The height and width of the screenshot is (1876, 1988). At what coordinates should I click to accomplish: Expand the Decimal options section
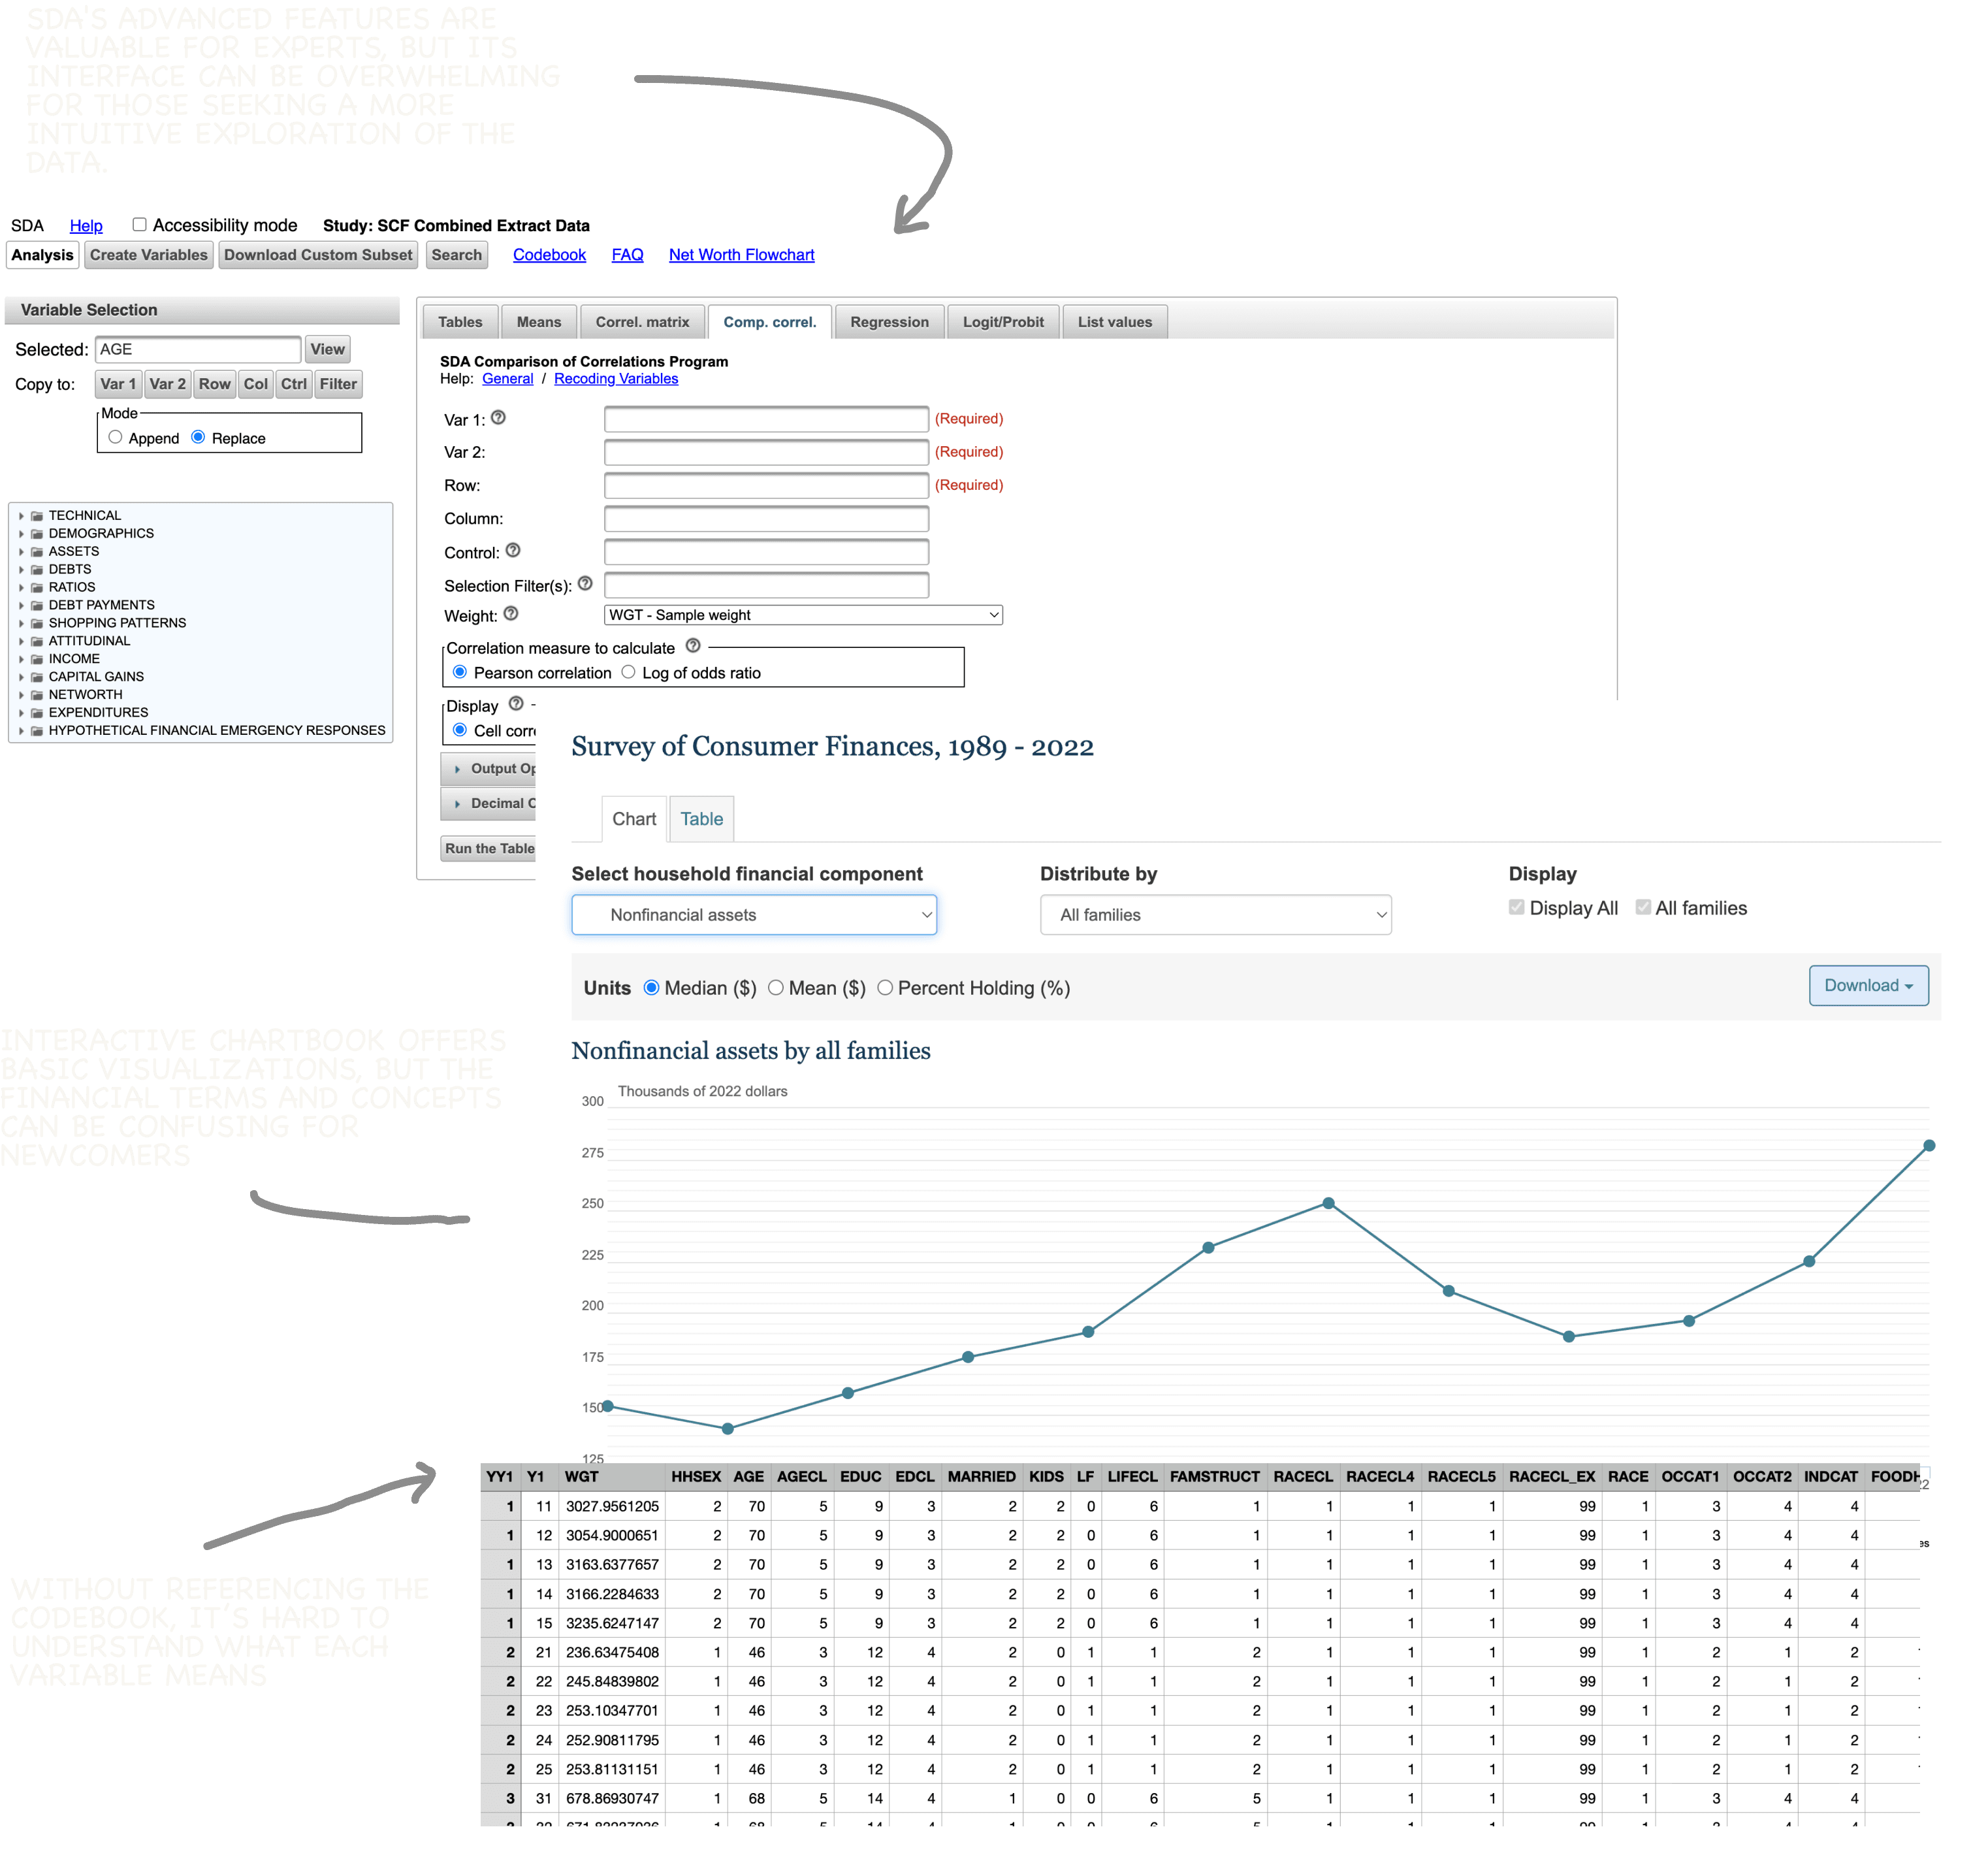coord(489,804)
